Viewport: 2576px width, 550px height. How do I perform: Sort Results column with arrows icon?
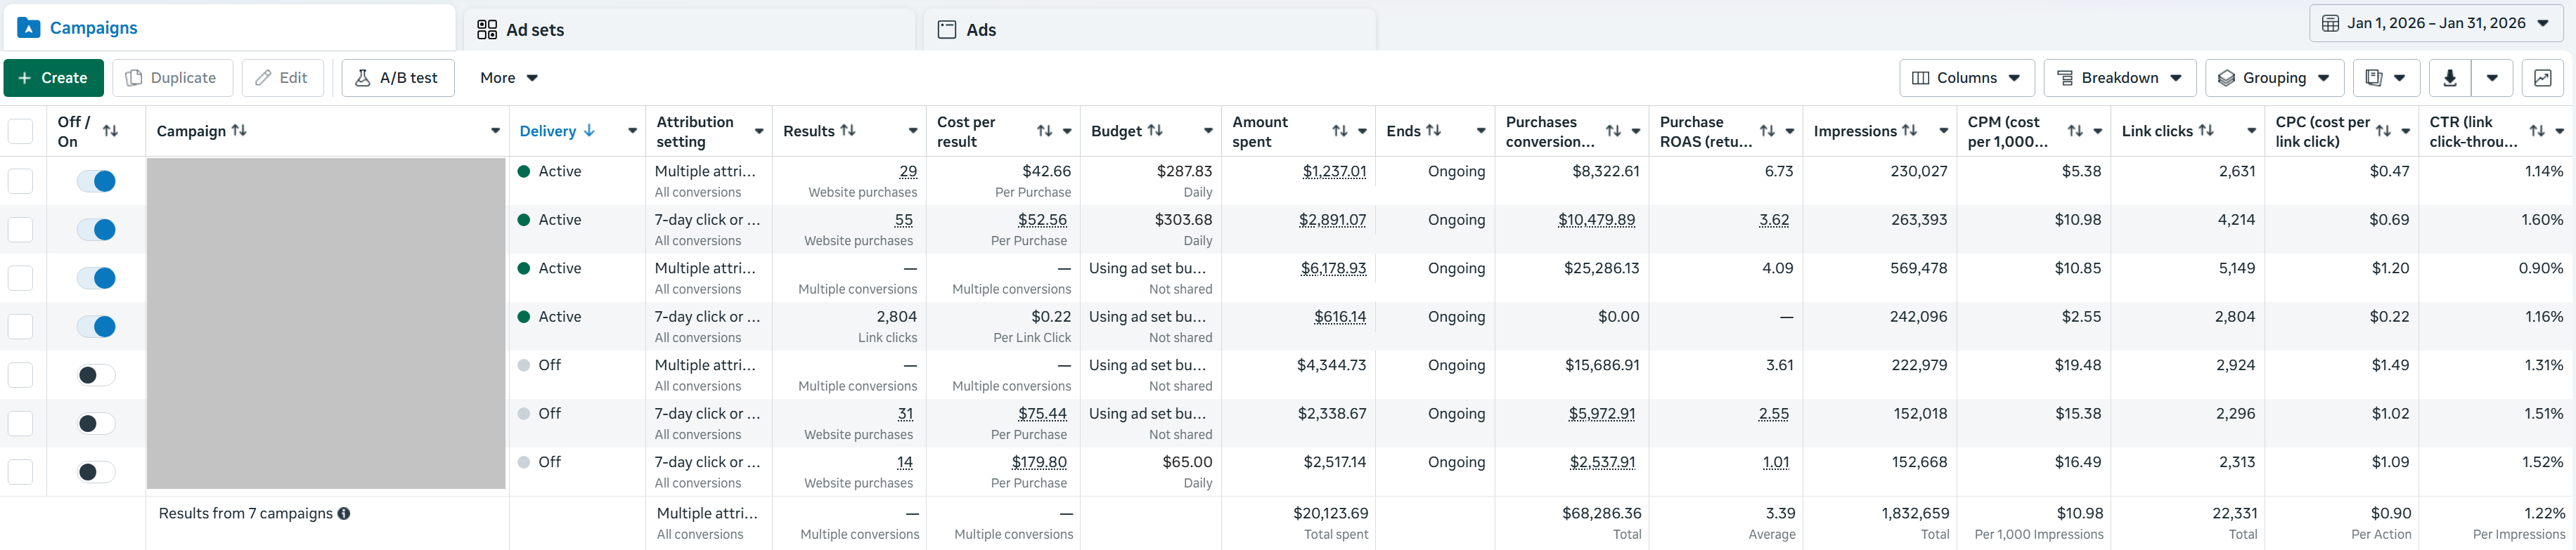click(848, 131)
